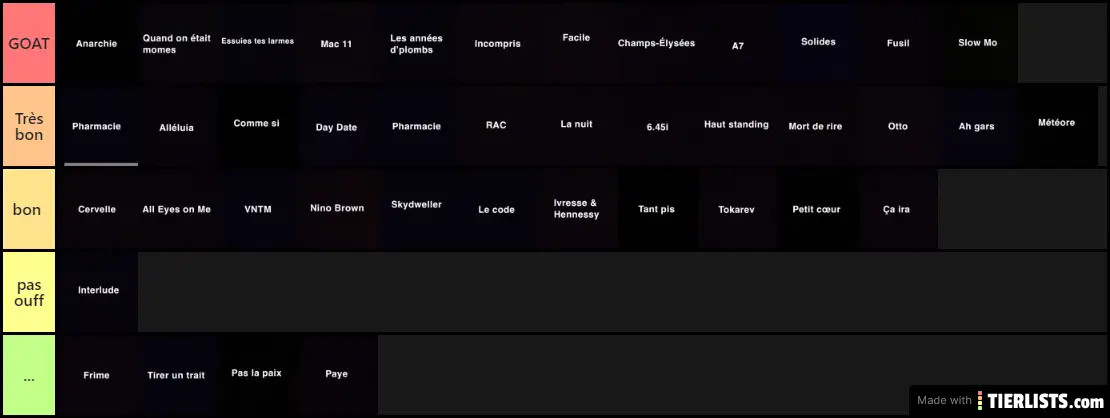Select the Mac 11 song tile
1110x418 pixels.
coord(337,43)
